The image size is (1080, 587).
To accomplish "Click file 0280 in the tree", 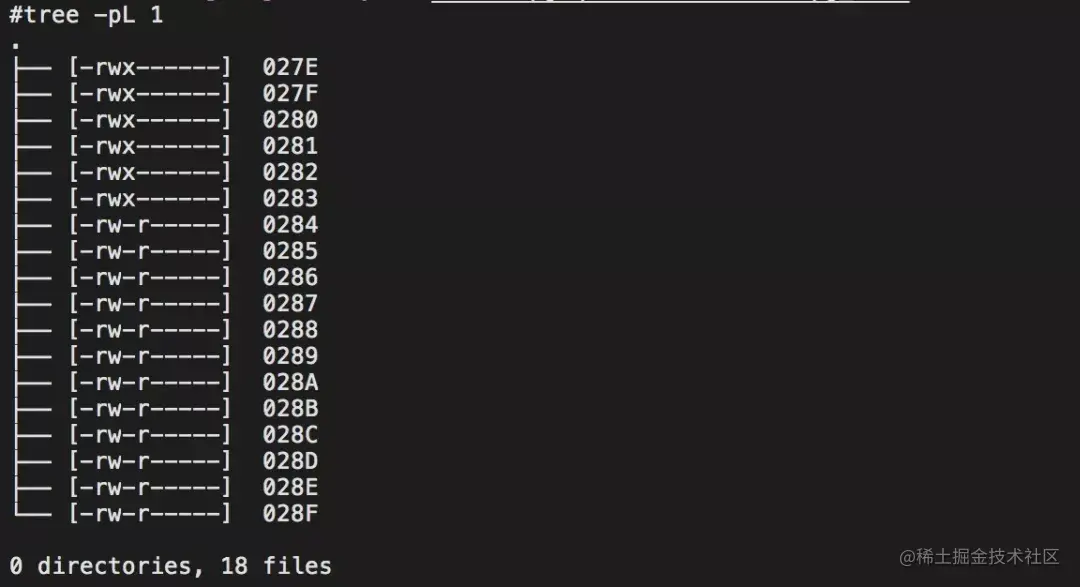I will pos(290,119).
